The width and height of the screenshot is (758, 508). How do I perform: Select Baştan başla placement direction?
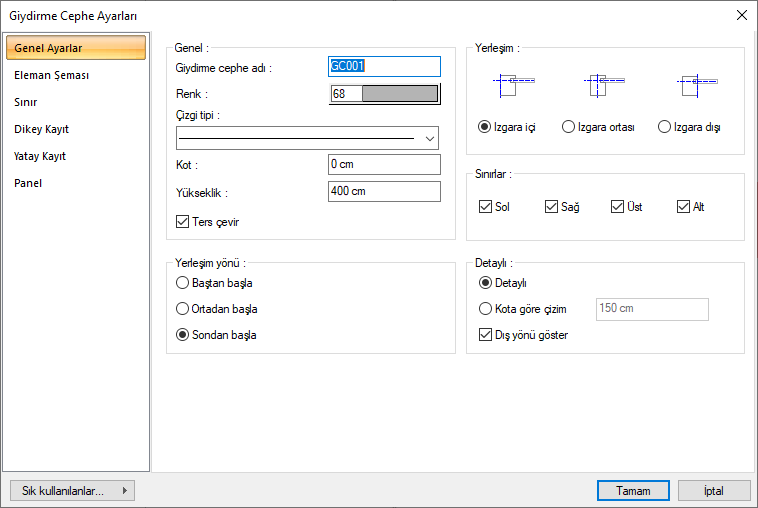tap(183, 283)
